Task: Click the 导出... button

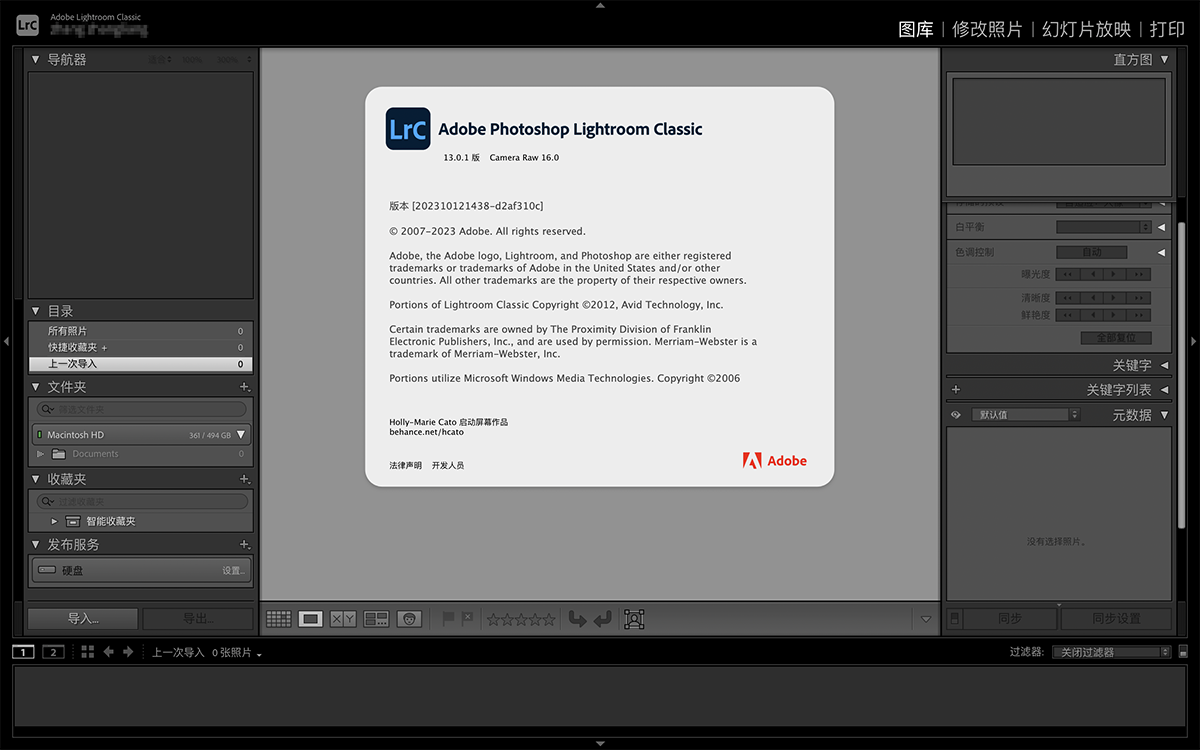Action: point(197,619)
